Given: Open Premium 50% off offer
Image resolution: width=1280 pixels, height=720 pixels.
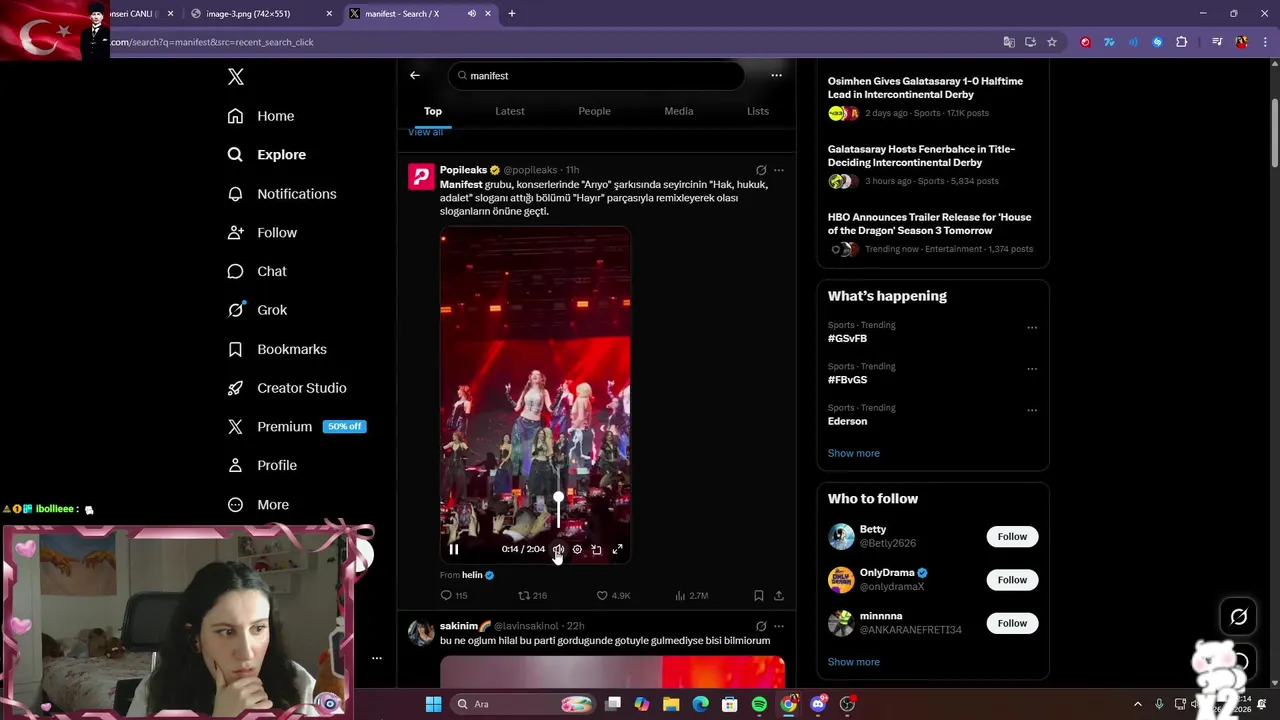Looking at the screenshot, I should coord(296,426).
